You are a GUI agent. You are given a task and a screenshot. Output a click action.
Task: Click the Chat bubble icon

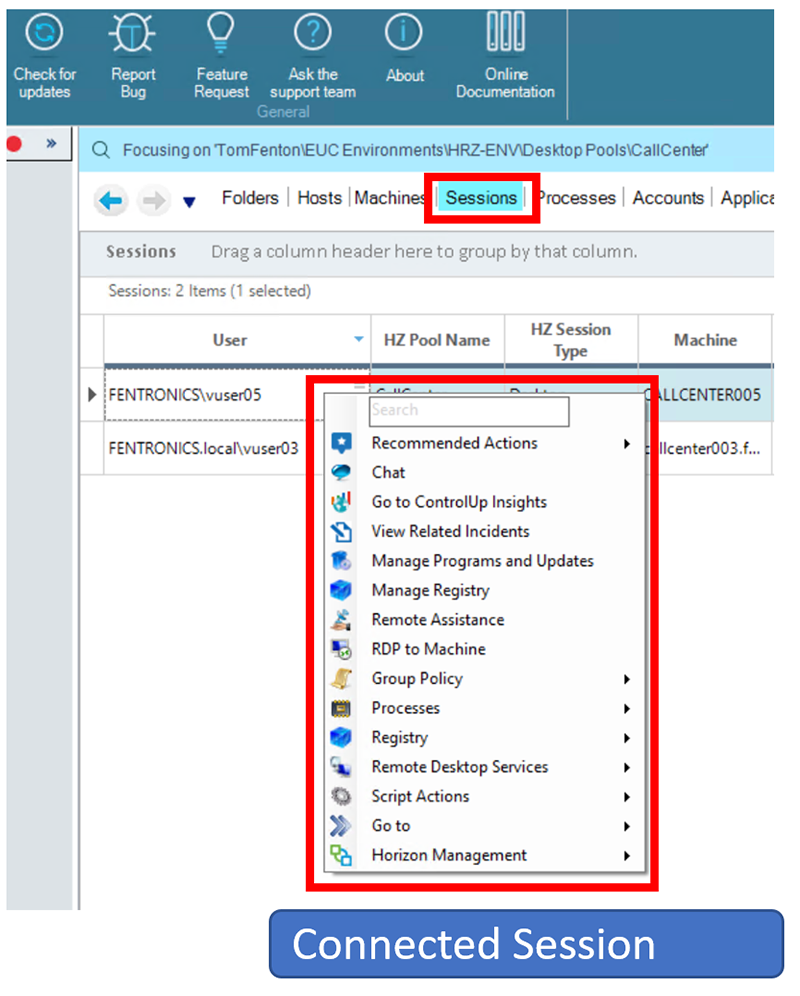(341, 472)
